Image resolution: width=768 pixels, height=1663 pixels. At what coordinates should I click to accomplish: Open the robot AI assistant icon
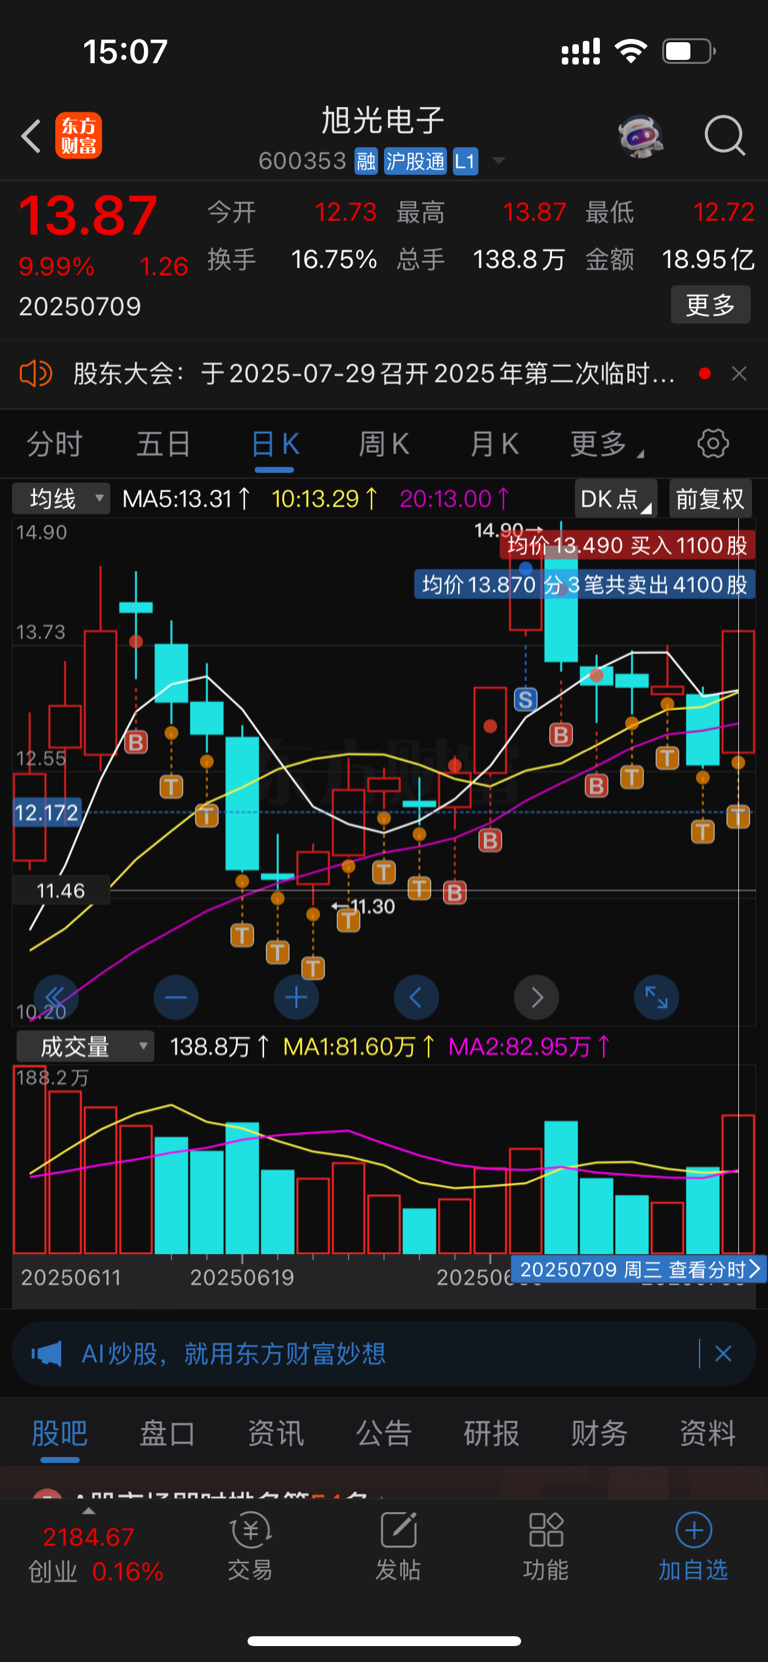641,136
